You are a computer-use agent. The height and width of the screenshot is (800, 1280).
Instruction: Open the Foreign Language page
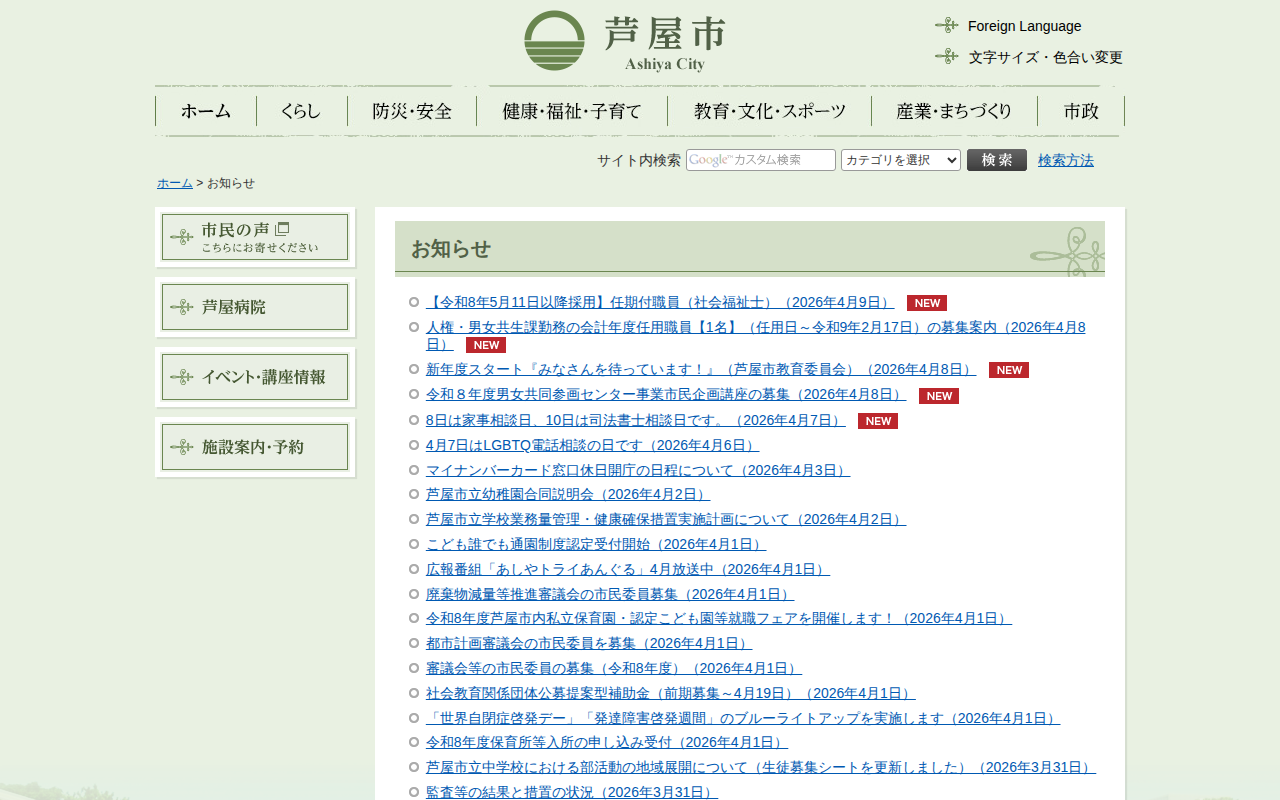(x=1024, y=26)
